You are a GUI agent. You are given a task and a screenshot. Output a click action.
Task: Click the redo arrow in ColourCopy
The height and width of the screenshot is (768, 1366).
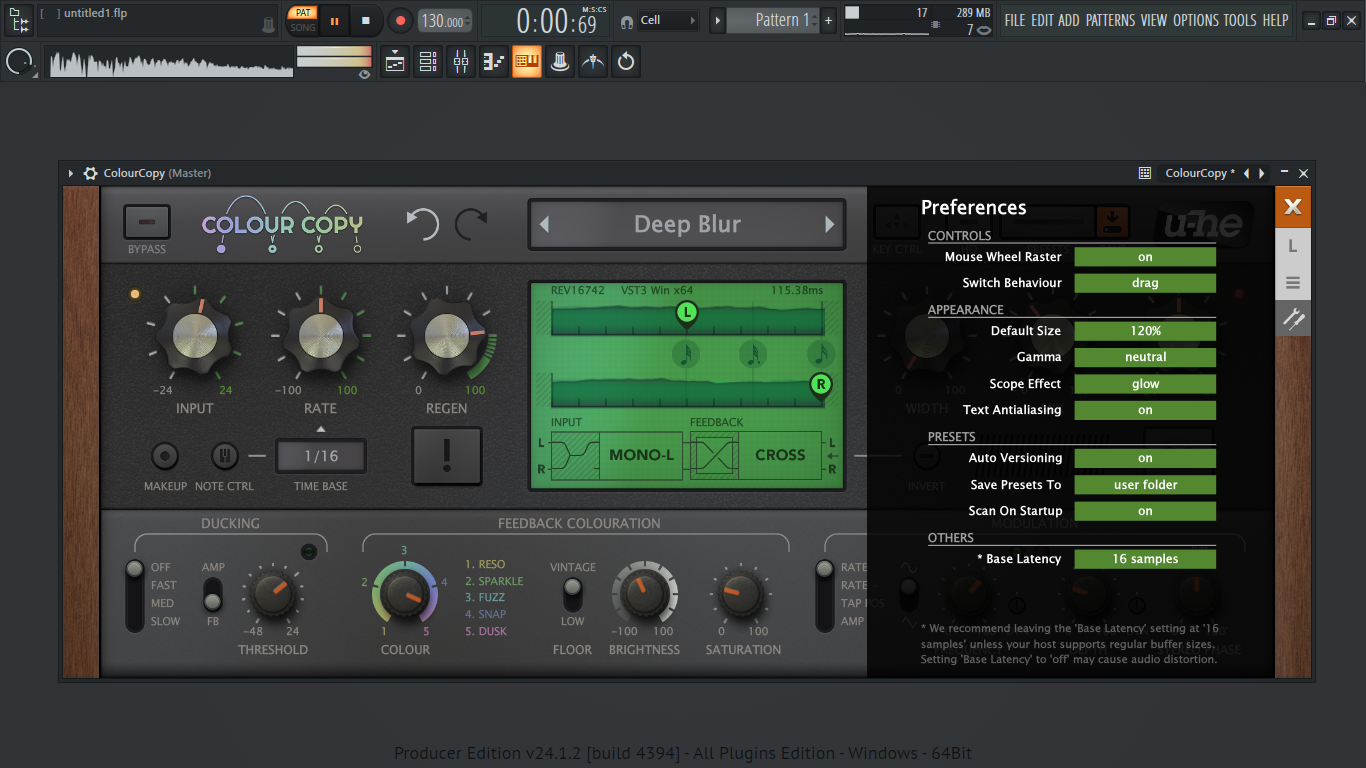point(471,224)
